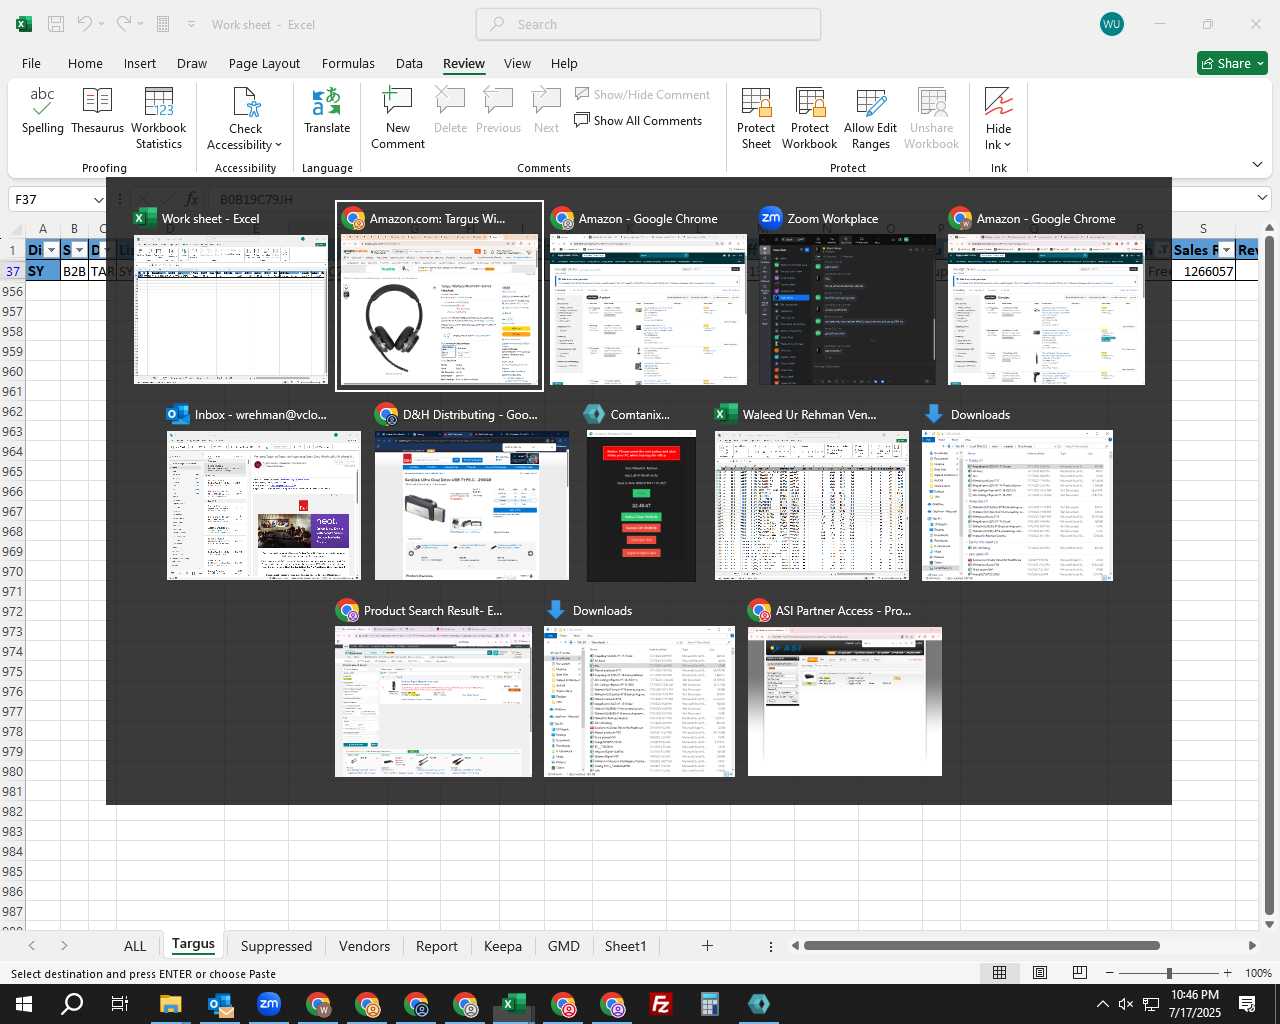Open Zoom from the taskbar
This screenshot has width=1280, height=1024.
[x=269, y=1004]
